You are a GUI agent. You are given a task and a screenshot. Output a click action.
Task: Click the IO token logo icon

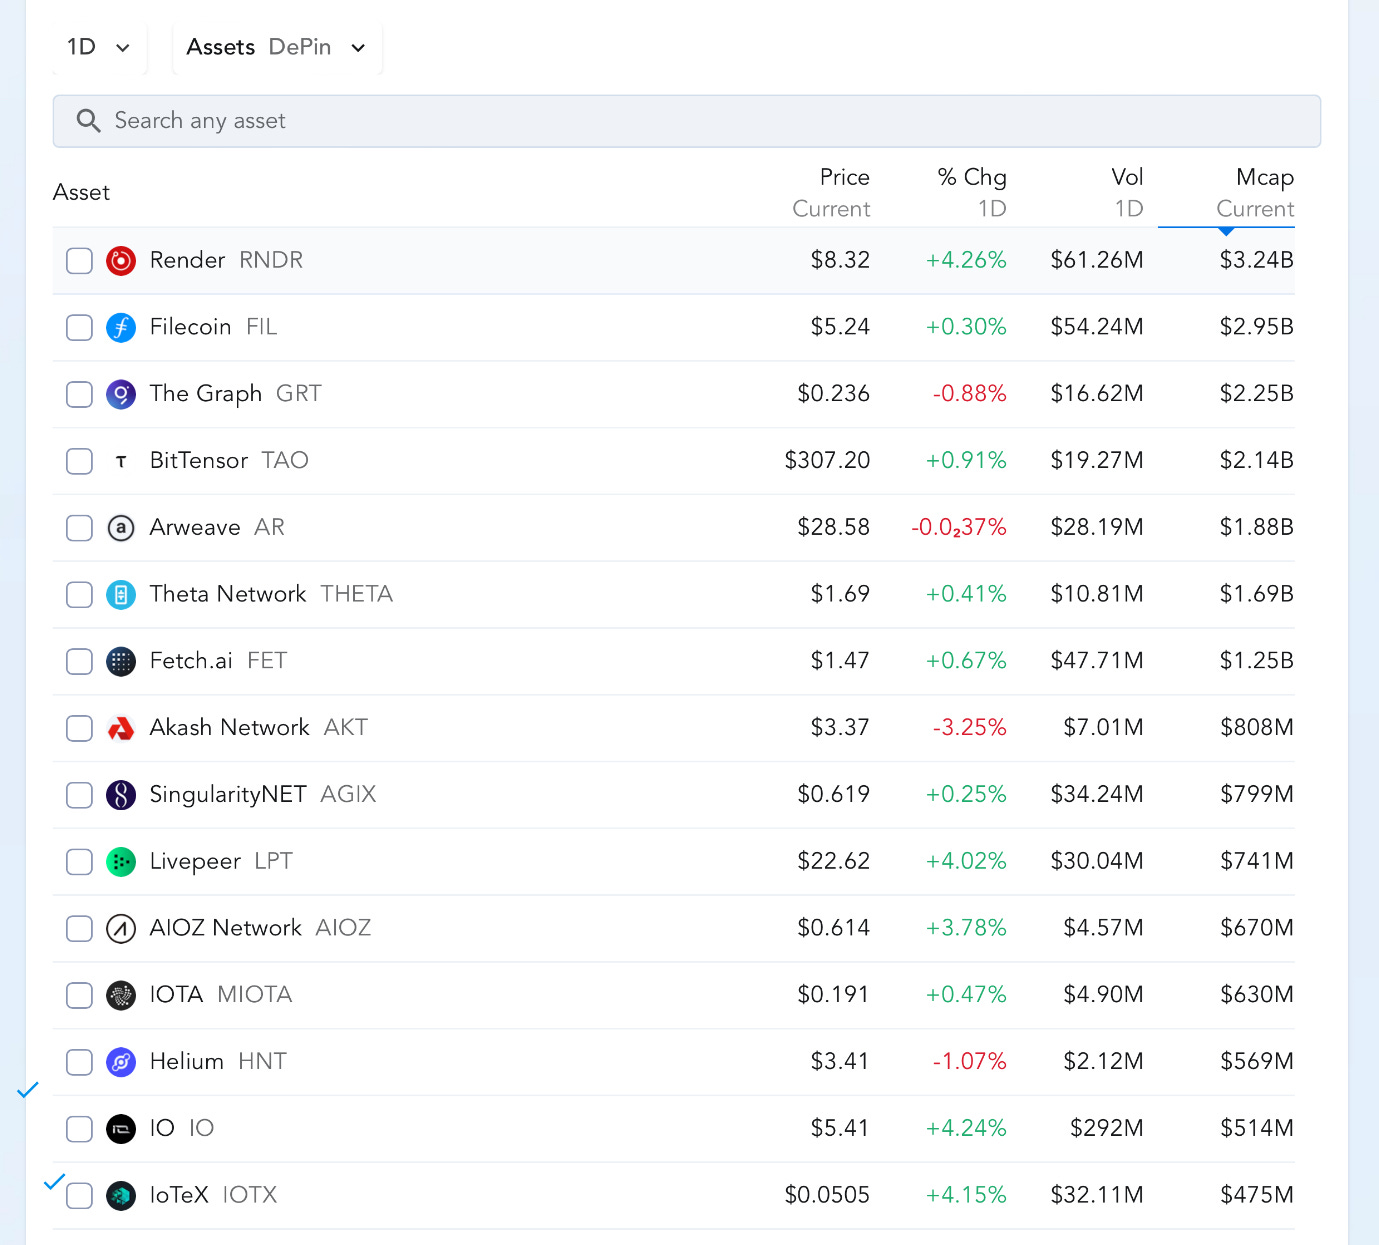tap(121, 1129)
